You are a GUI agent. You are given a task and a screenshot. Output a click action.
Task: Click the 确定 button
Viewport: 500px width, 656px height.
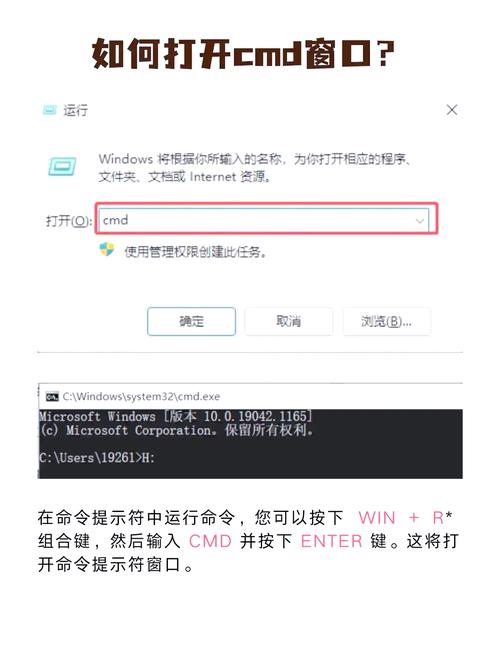pyautogui.click(x=191, y=321)
